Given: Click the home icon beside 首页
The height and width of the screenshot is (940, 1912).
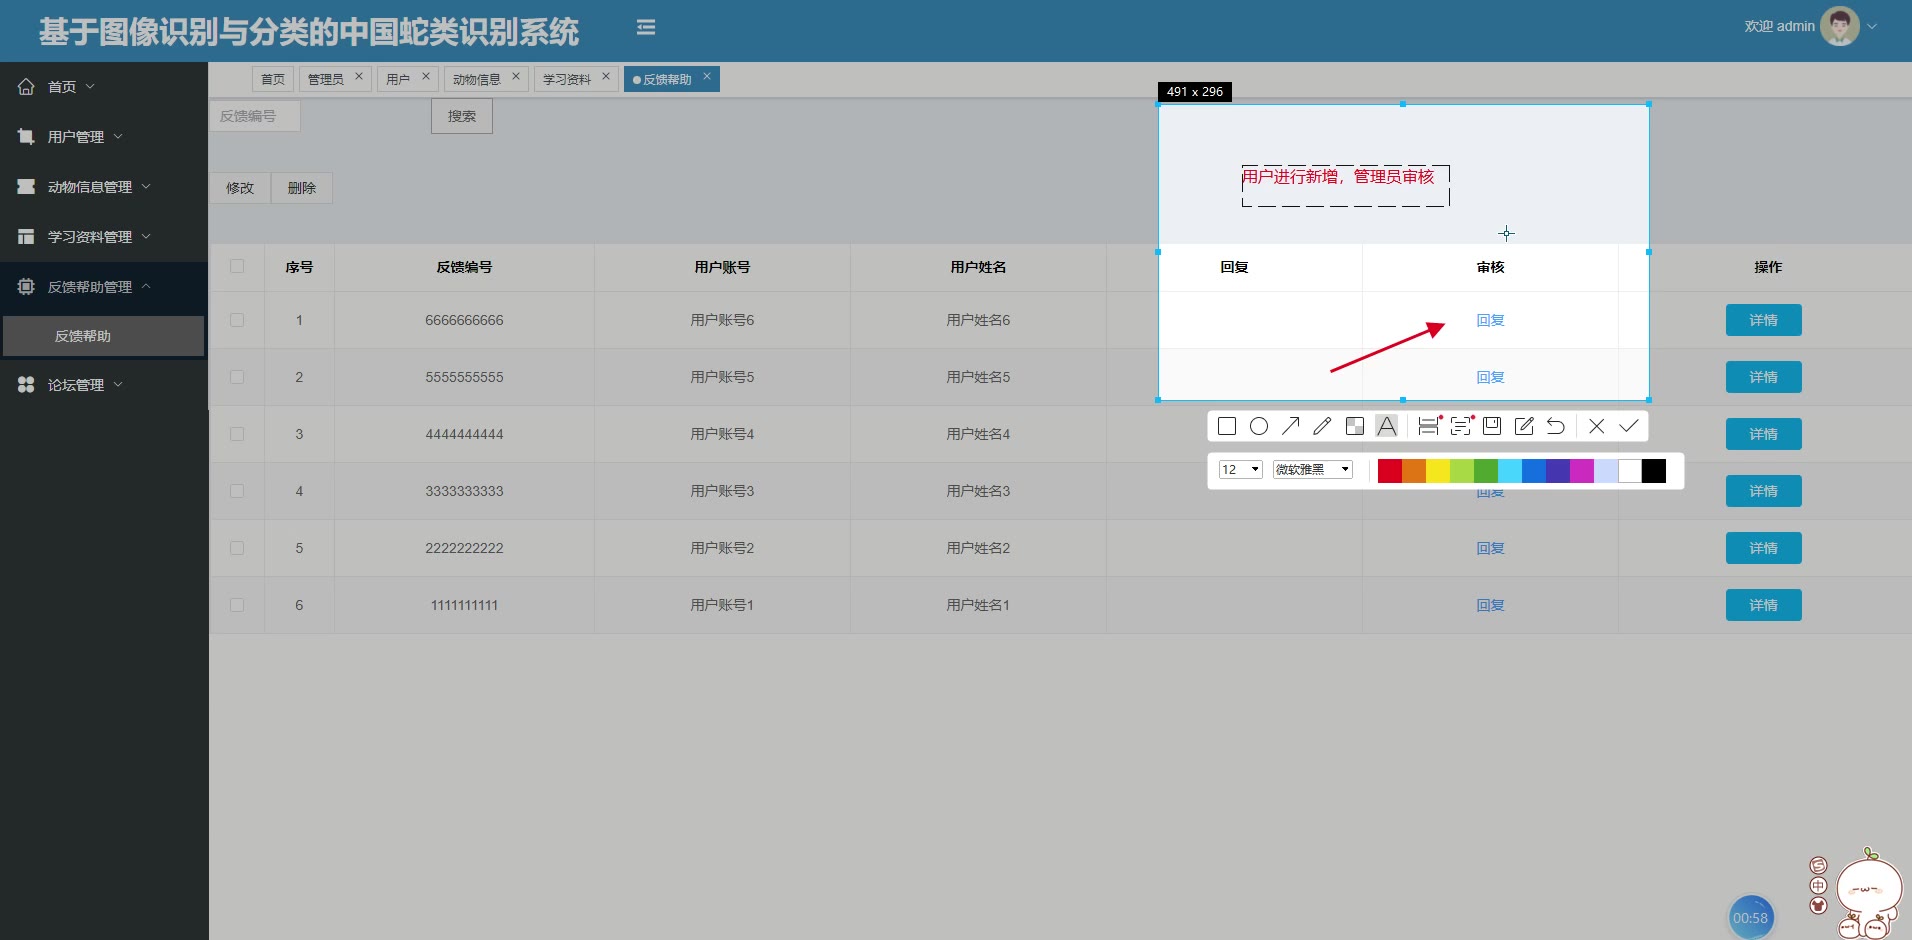Looking at the screenshot, I should (x=26, y=87).
